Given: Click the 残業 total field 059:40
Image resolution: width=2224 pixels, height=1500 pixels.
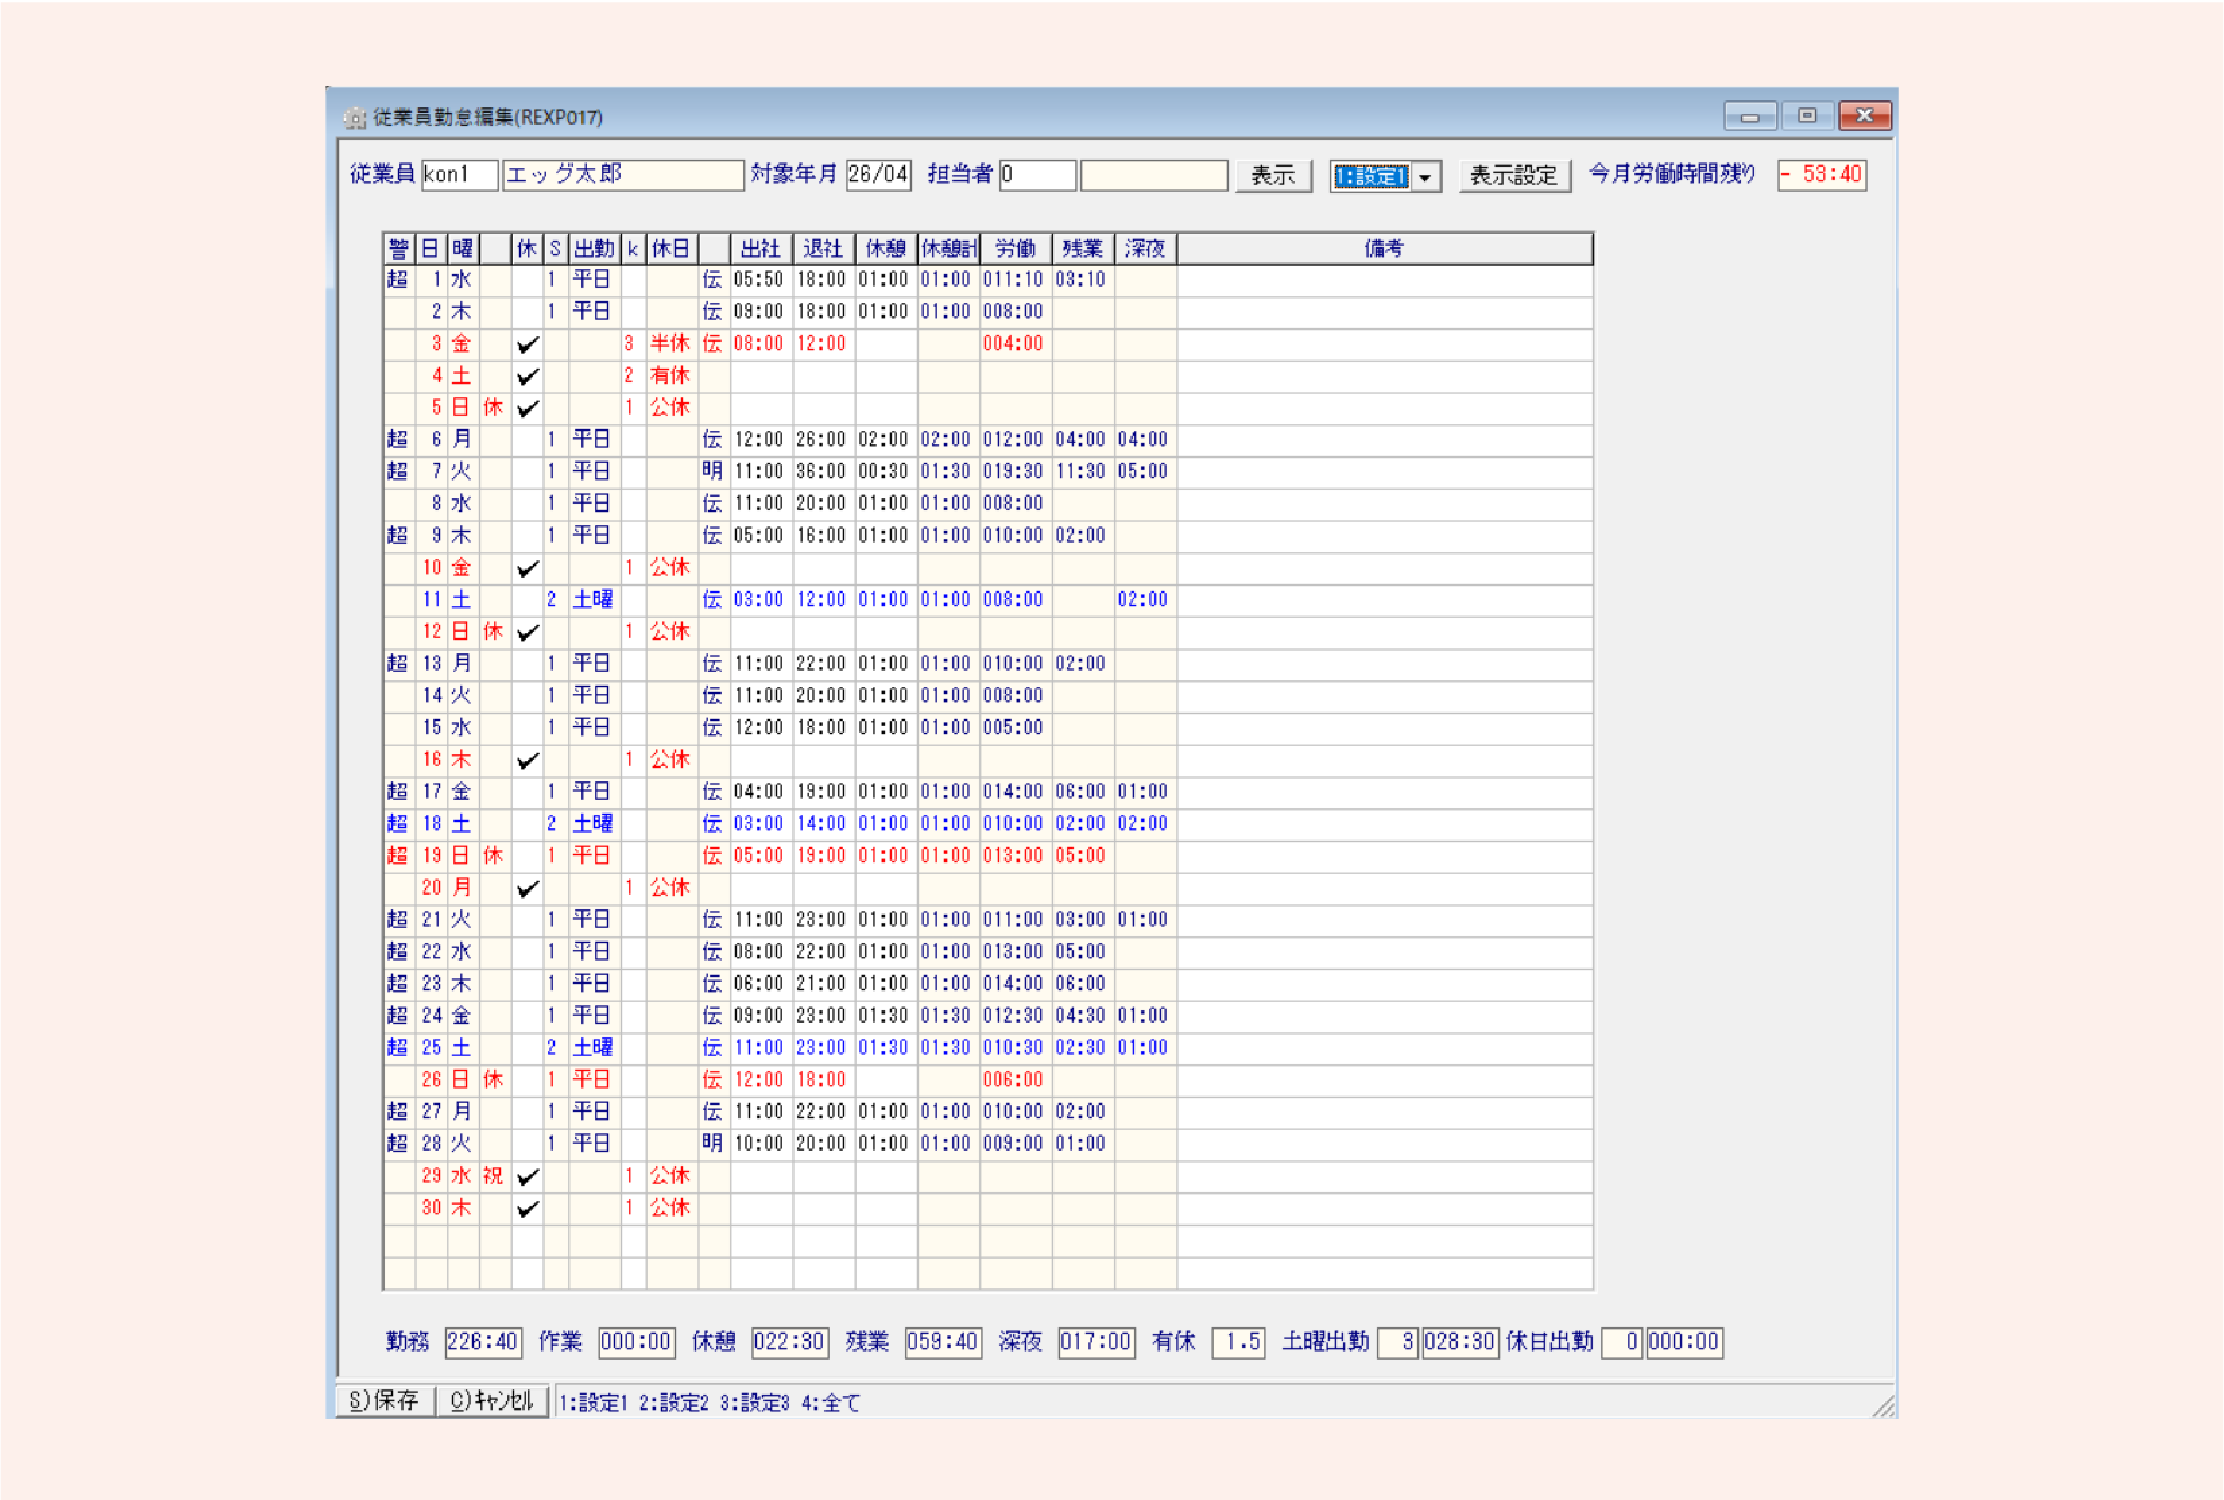Looking at the screenshot, I should coord(943,1342).
